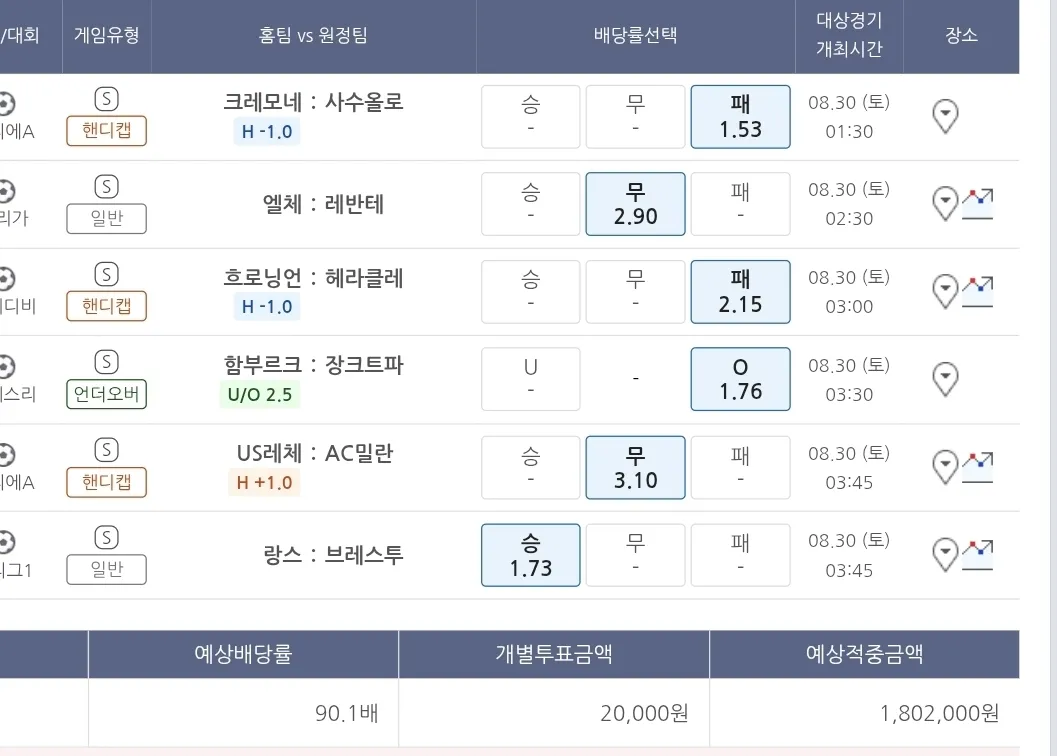This screenshot has width=1057, height=756.
Task: Toggle Over 1.76 for 함부르크 vs 장크트파
Action: point(740,379)
